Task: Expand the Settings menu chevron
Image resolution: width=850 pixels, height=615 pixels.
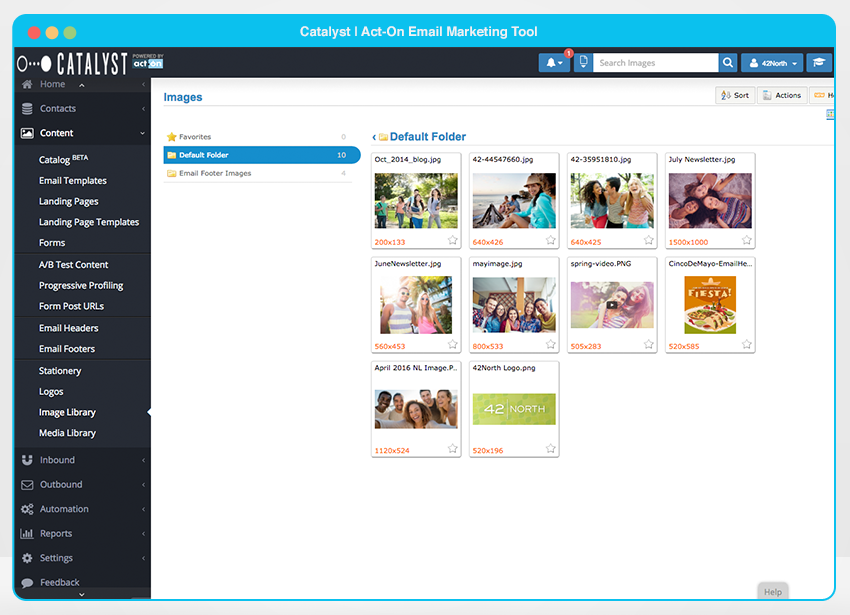Action: (x=143, y=558)
